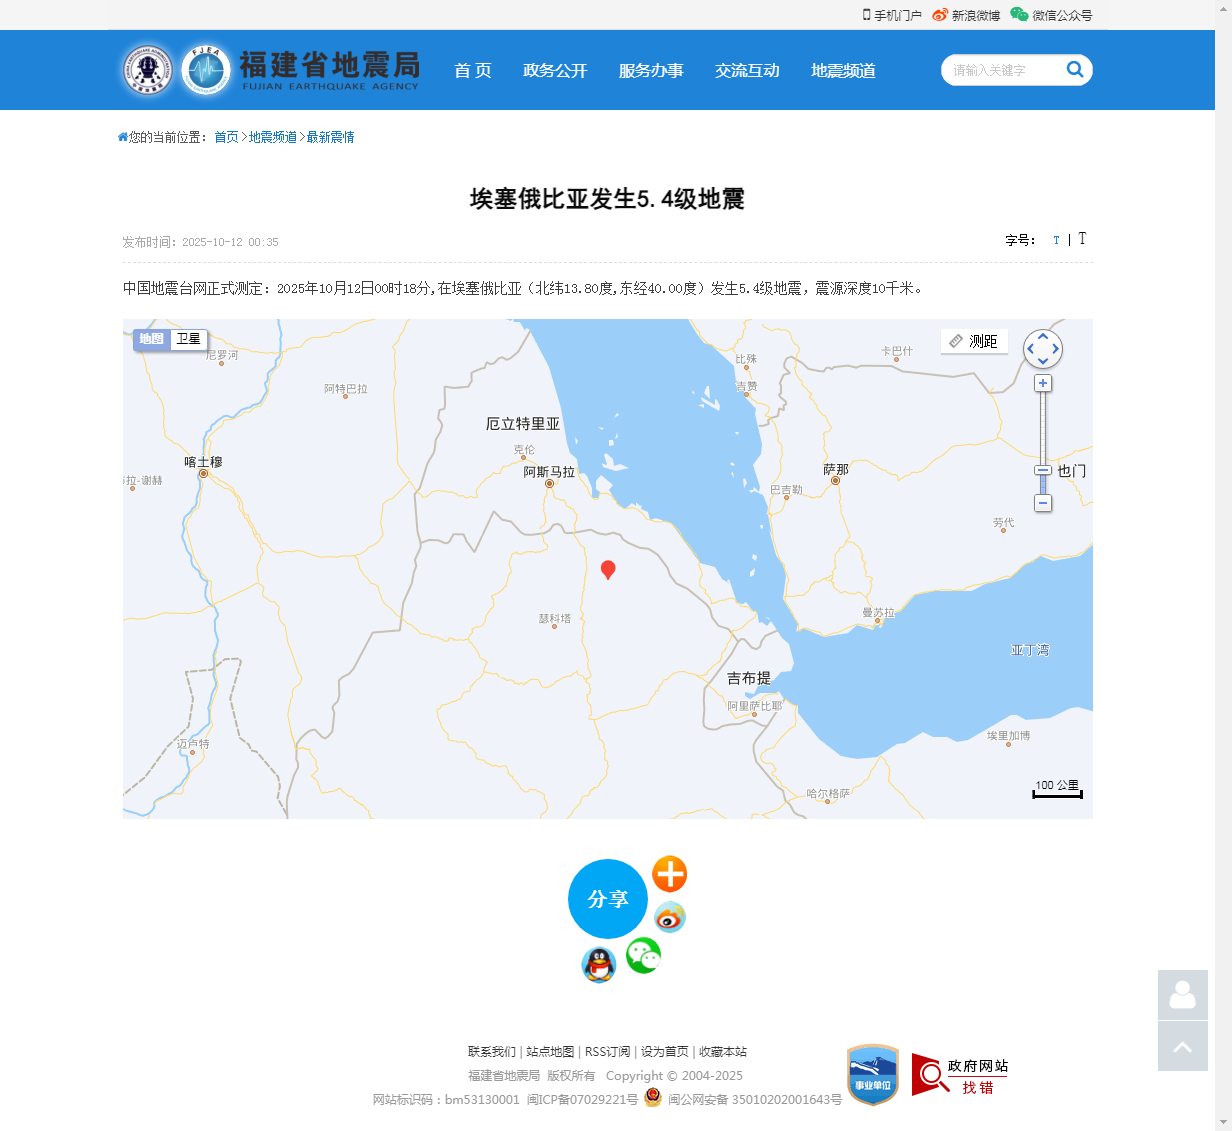The height and width of the screenshot is (1131, 1232).
Task: Click the search magnifier icon
Action: coord(1075,70)
